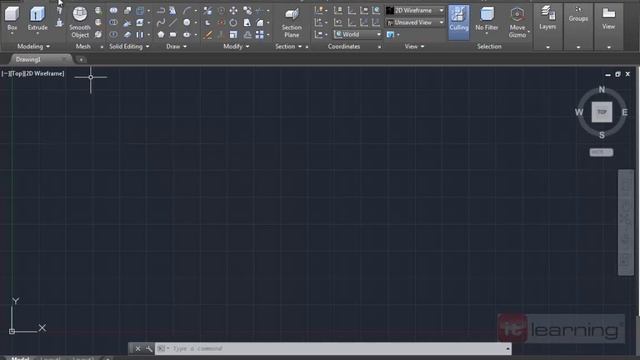Start the Circle draw tool
This screenshot has width=640, height=360.
(x=187, y=22)
